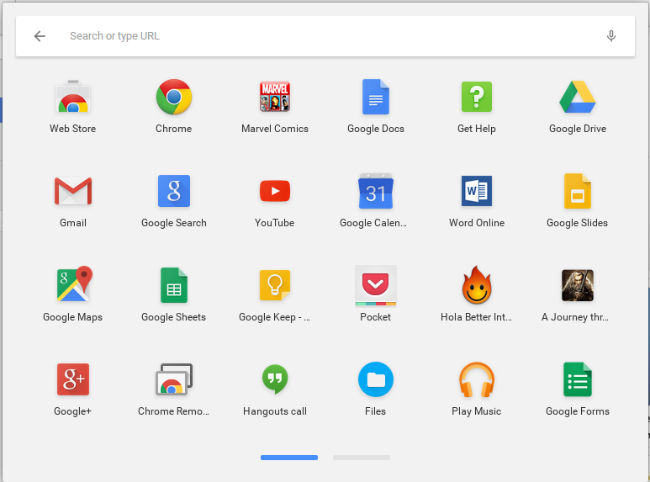Launch Word Online
Viewport: 650px width, 482px height.
coord(476,191)
